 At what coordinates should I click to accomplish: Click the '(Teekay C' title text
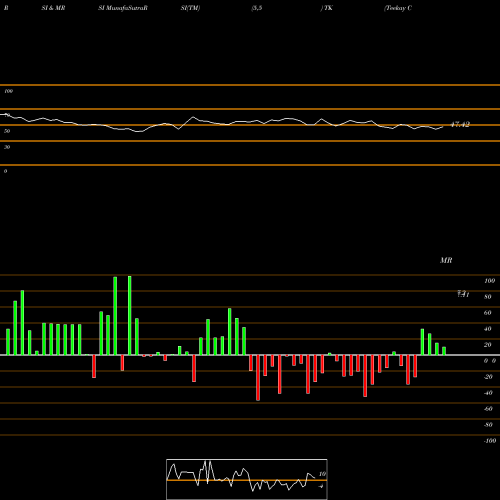coord(398,8)
